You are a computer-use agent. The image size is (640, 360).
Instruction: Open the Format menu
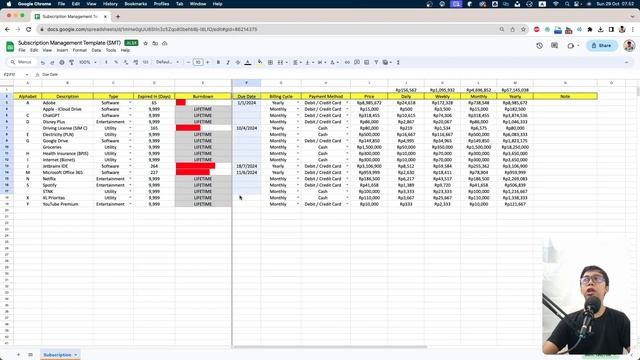(80, 50)
